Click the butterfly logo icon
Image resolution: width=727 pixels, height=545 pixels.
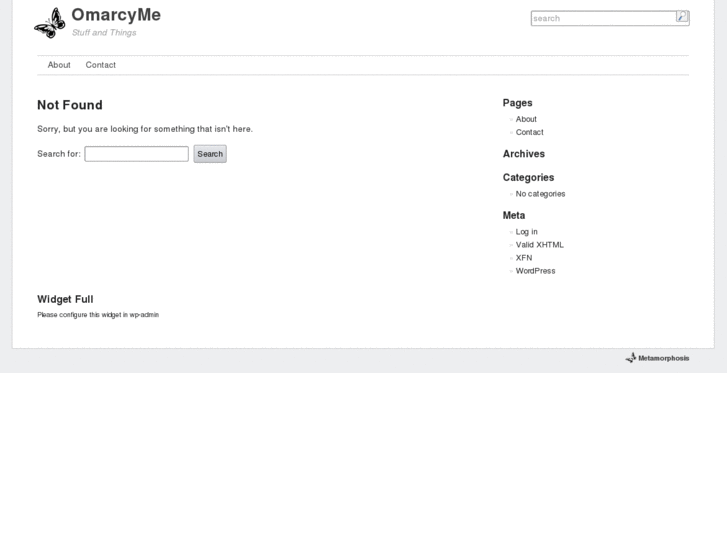(x=50, y=22)
